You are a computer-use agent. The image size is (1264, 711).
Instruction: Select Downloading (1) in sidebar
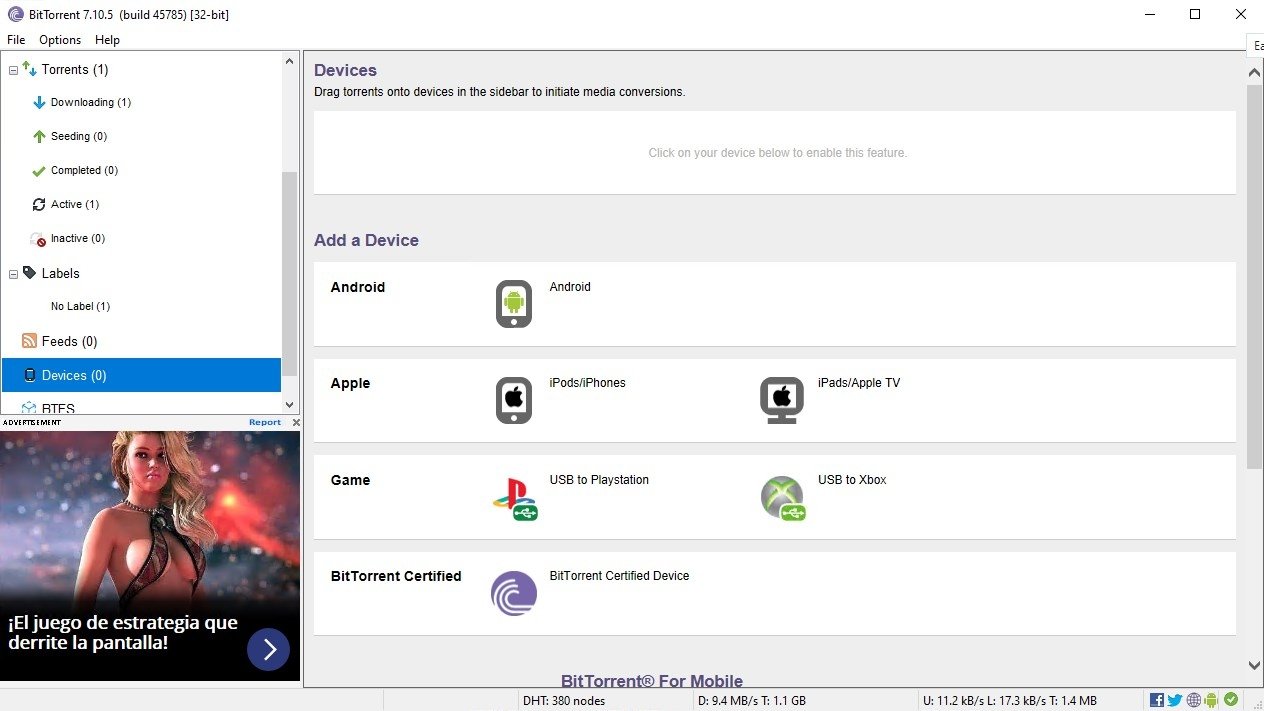pyautogui.click(x=91, y=102)
